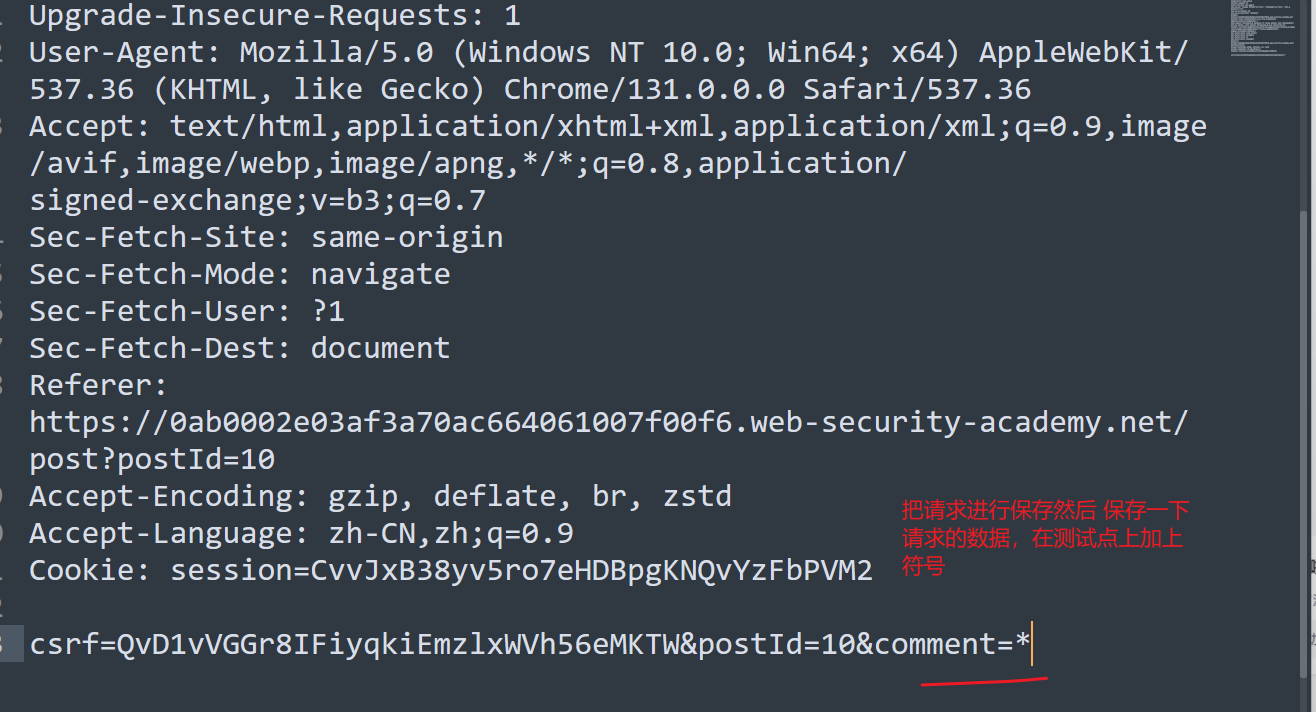Click signed-exchange;v=b3;q=0.7 text
Screen dimensions: 1316x712
tap(257, 201)
